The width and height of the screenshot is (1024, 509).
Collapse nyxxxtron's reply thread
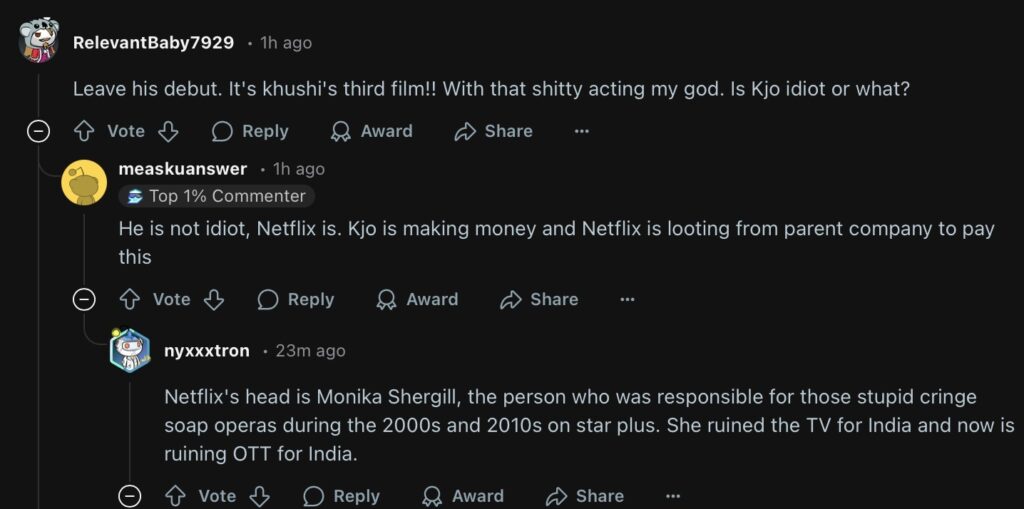pyautogui.click(x=129, y=496)
